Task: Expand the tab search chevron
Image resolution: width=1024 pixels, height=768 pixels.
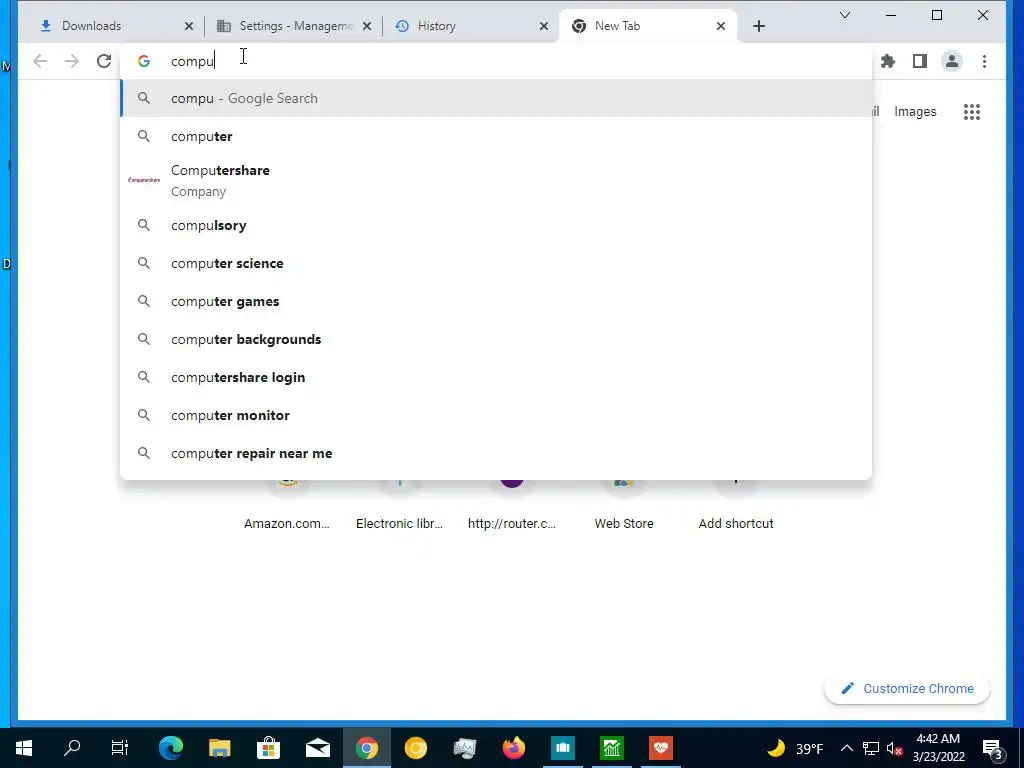Action: coord(844,15)
